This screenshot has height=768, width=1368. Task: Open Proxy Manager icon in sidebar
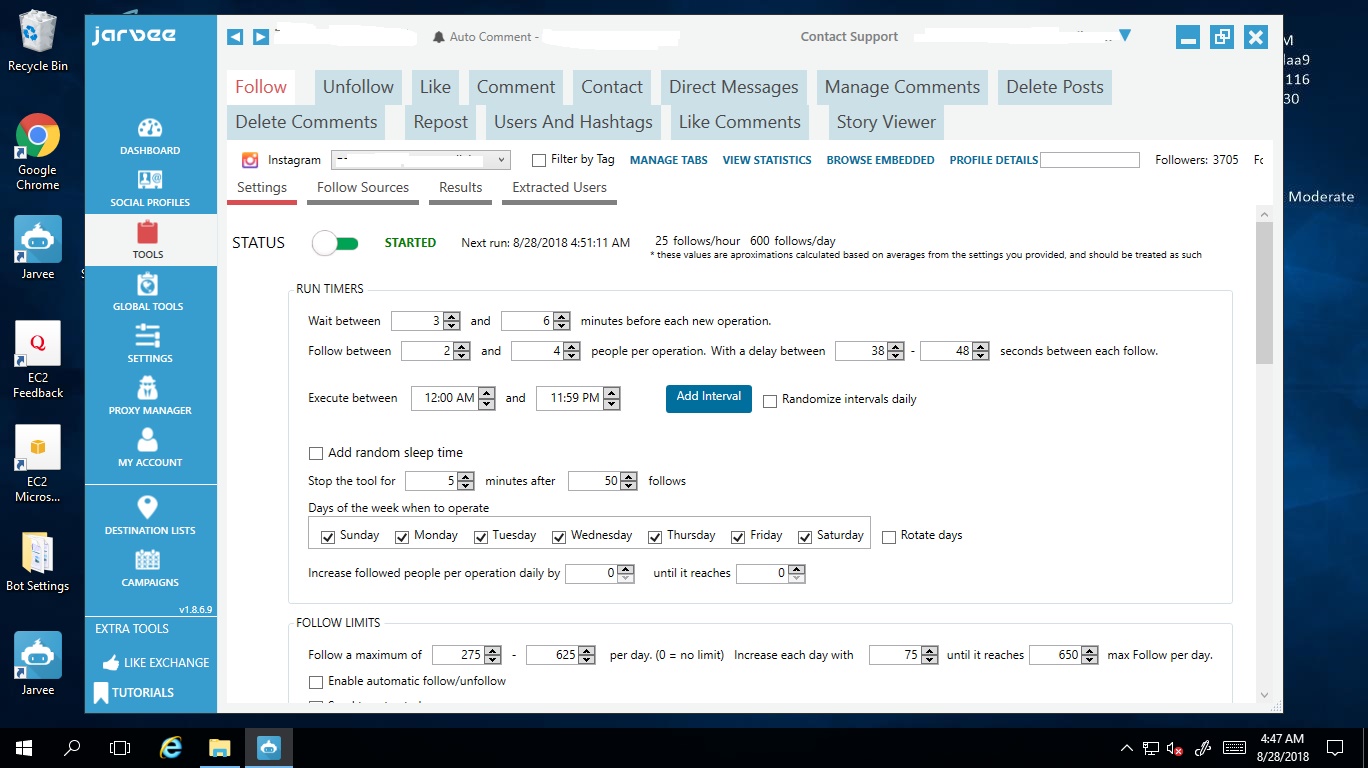click(x=148, y=388)
